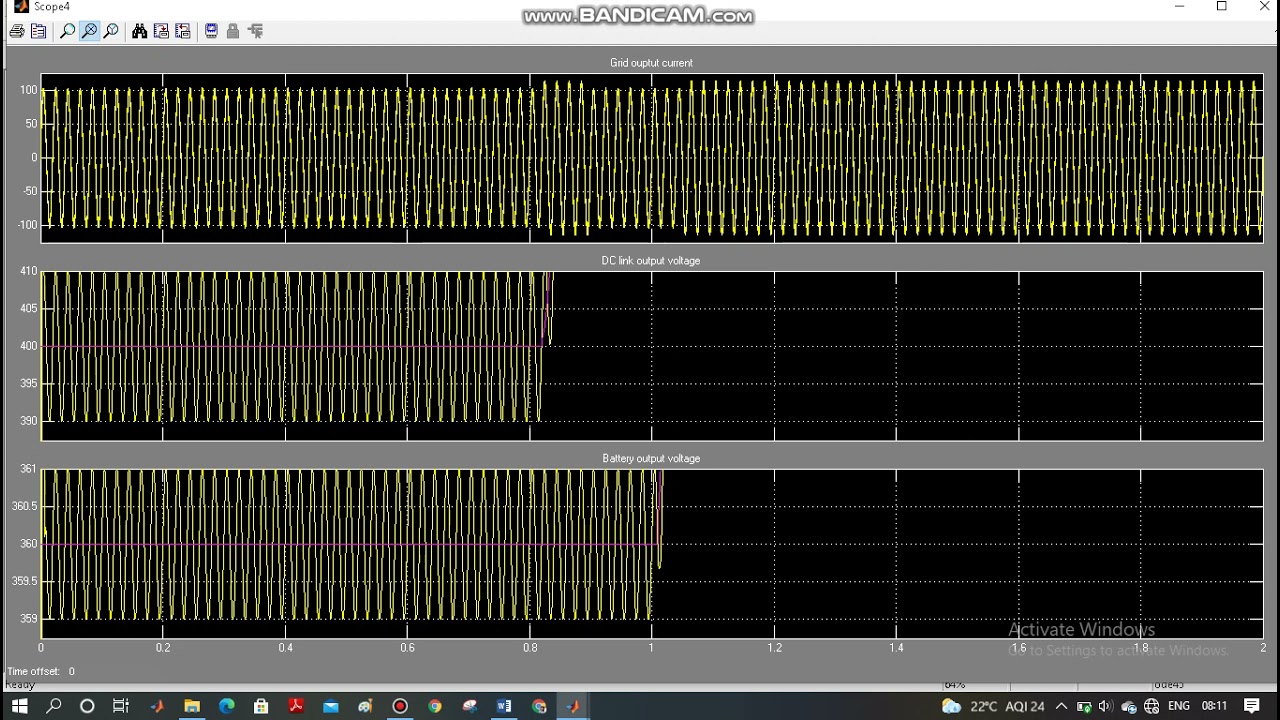
Task: Click the 400 label on DC link axis
Action: (x=28, y=346)
